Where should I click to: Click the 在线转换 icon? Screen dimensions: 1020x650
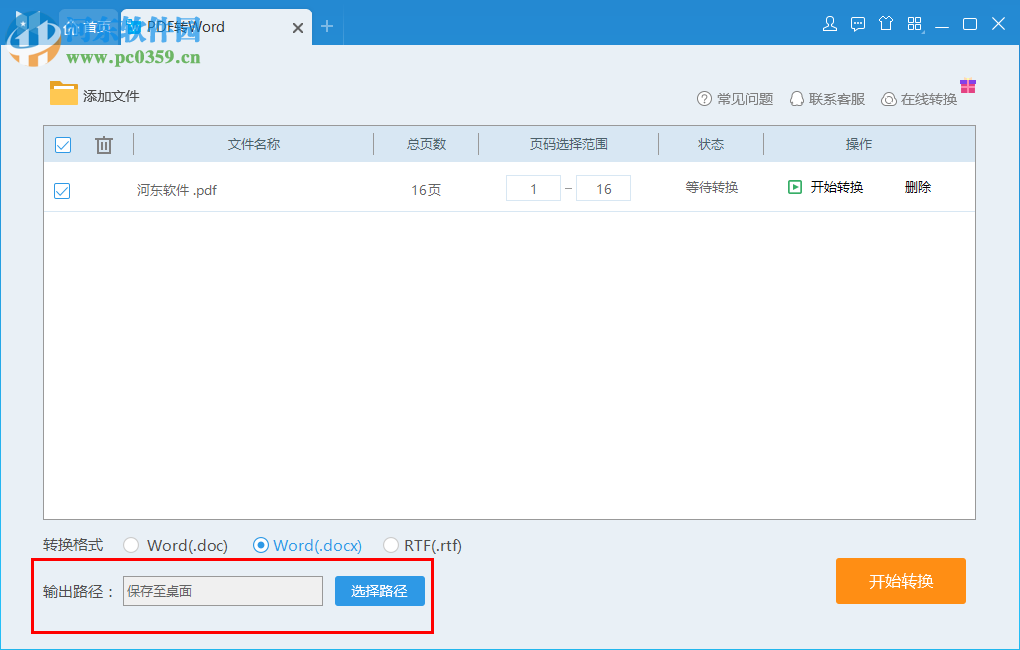[x=889, y=99]
